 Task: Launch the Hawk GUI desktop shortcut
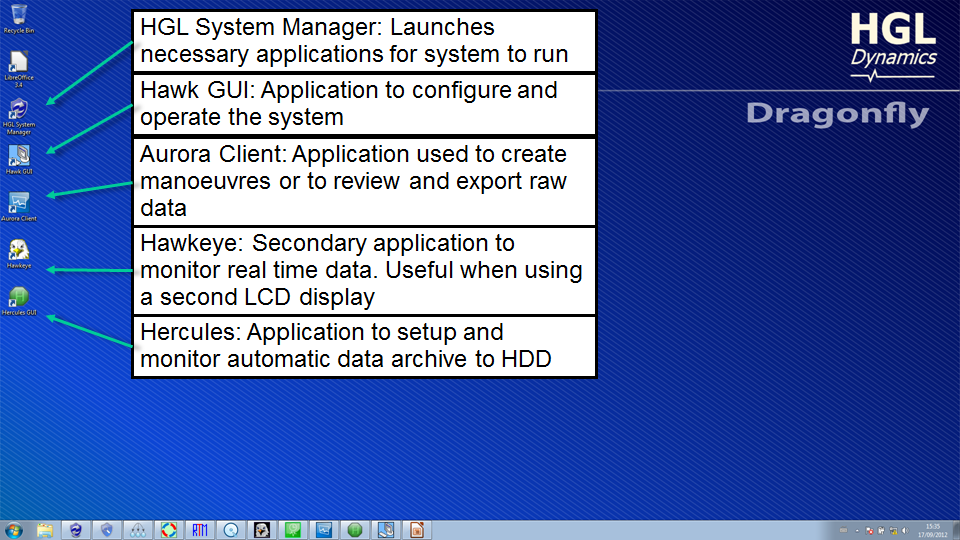(x=18, y=160)
